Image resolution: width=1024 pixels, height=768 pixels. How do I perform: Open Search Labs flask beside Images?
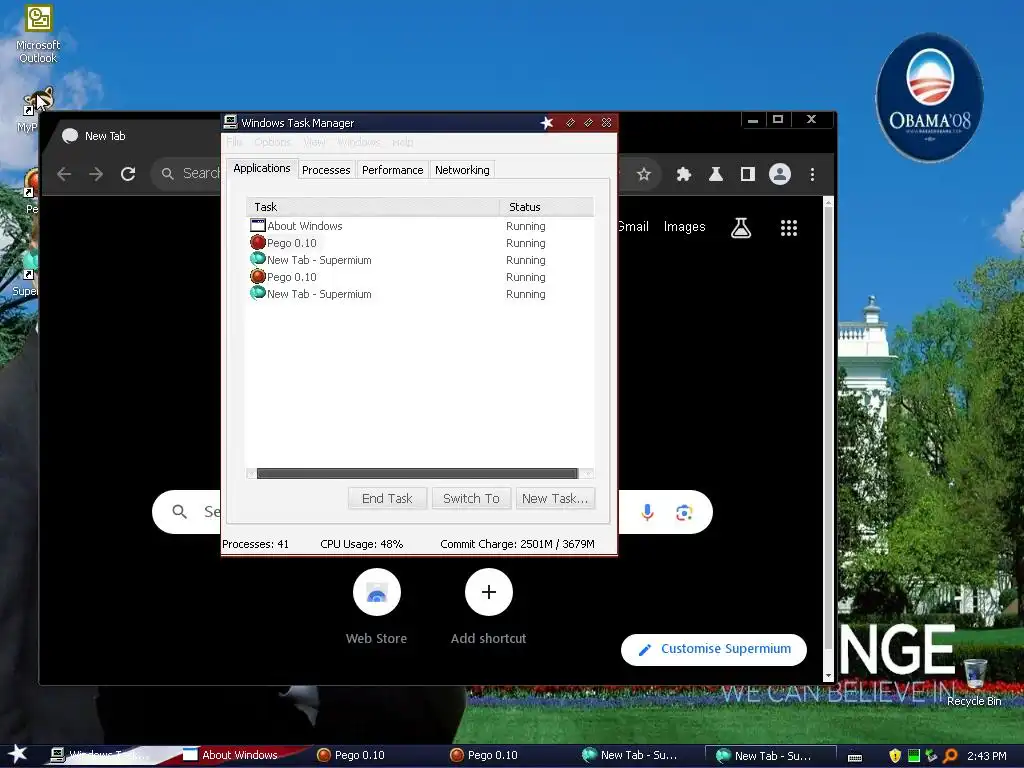(x=741, y=227)
